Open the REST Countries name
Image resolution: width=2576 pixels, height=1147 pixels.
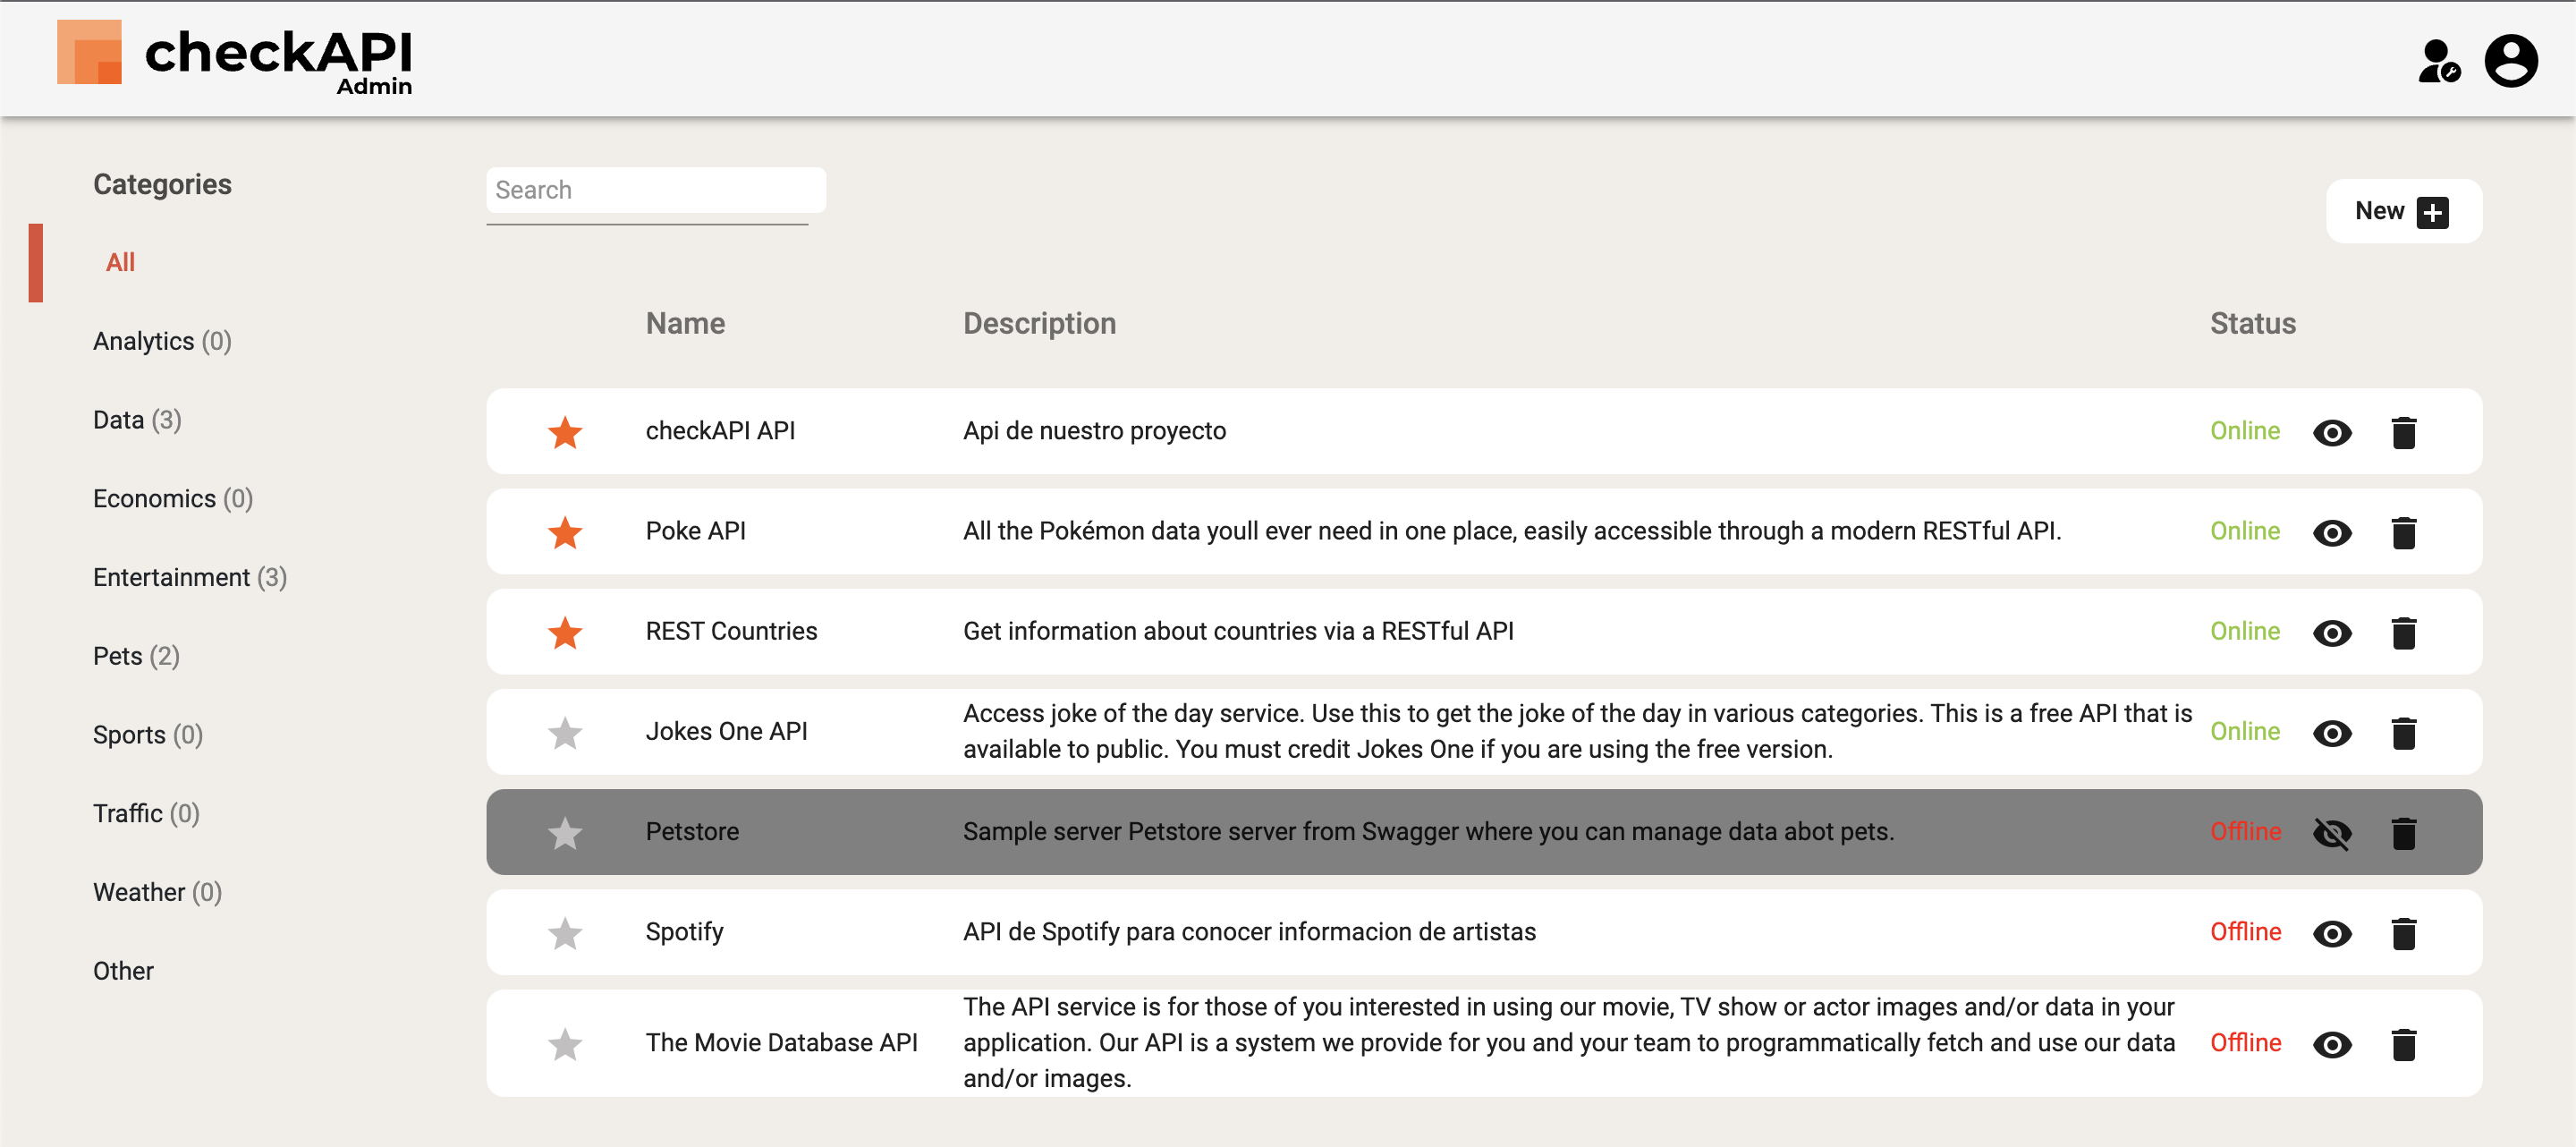coord(731,631)
